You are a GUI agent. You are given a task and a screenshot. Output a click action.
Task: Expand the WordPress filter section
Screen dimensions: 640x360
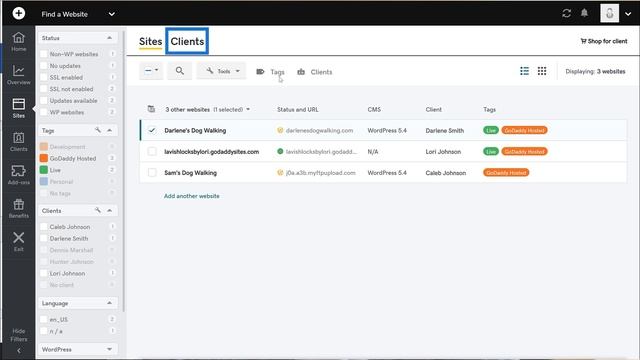point(109,349)
